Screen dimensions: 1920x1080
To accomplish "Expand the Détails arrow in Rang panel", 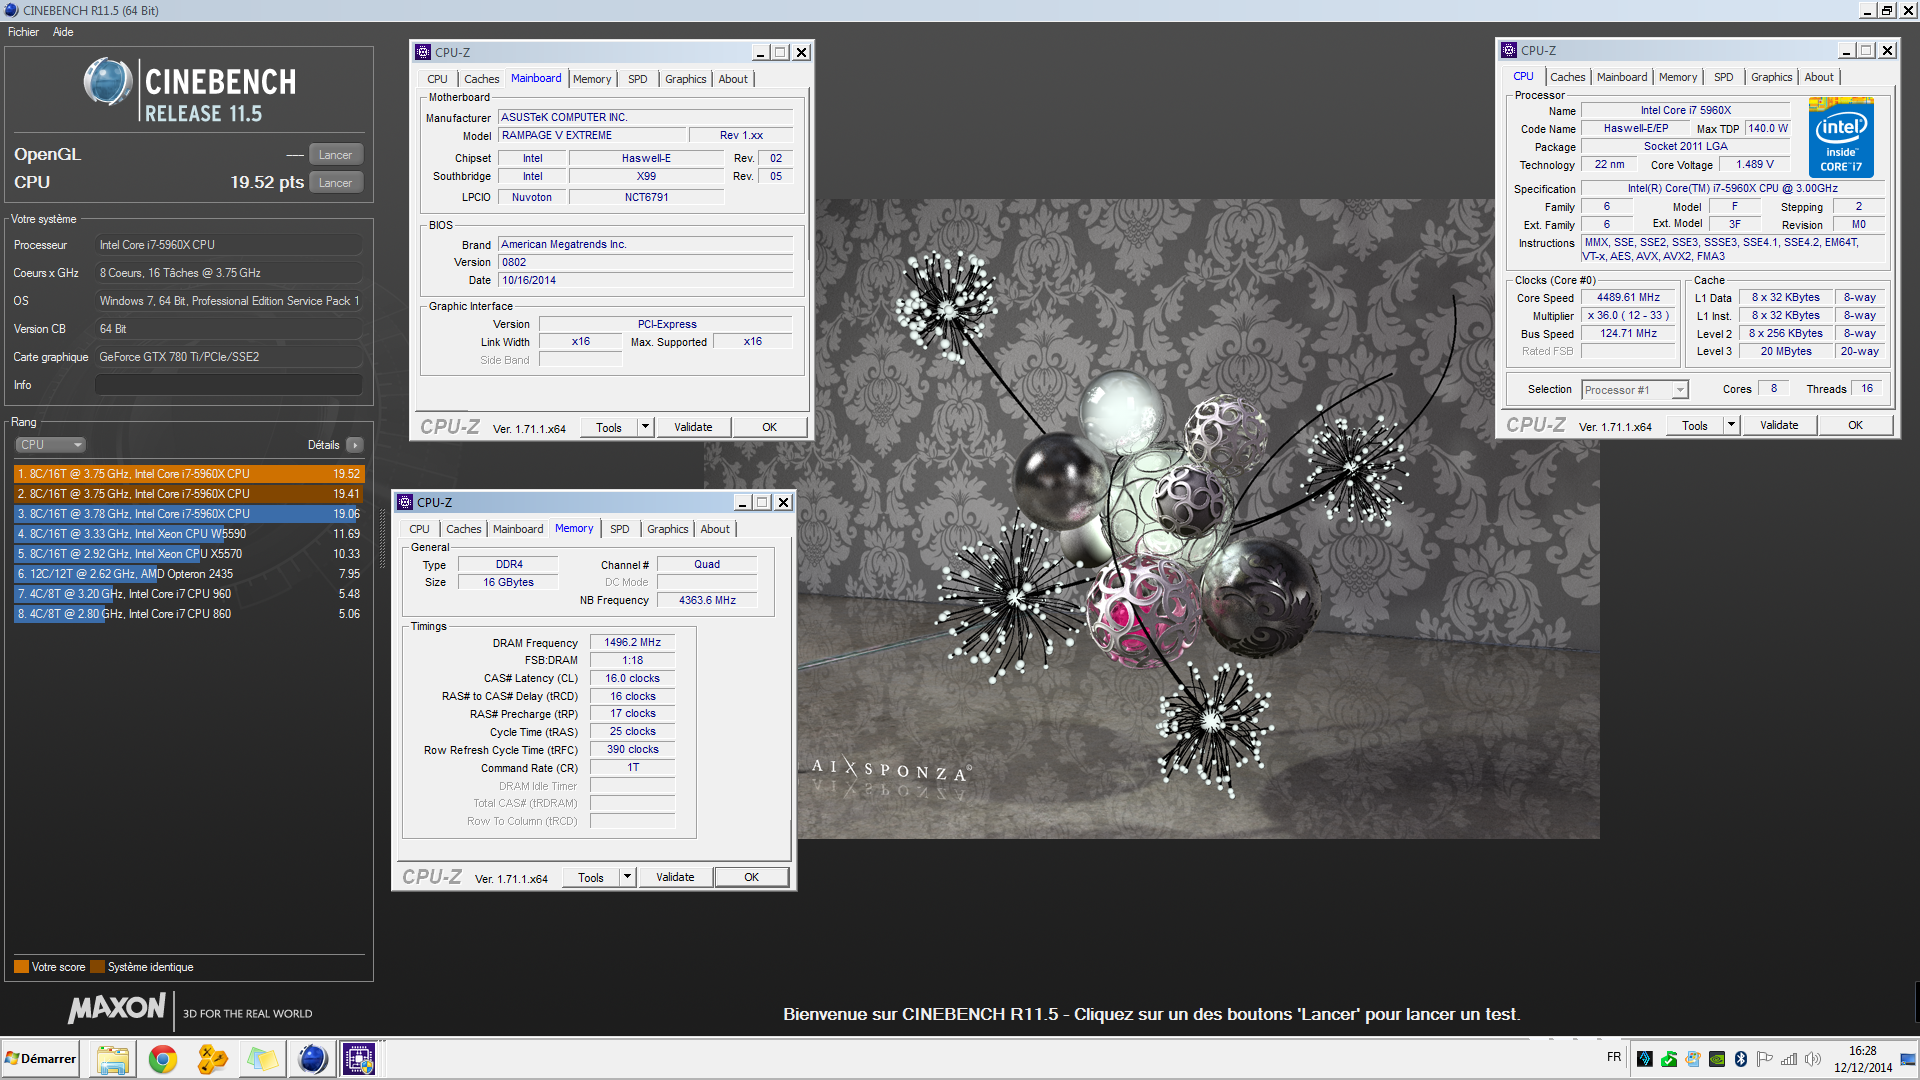I will [355, 445].
